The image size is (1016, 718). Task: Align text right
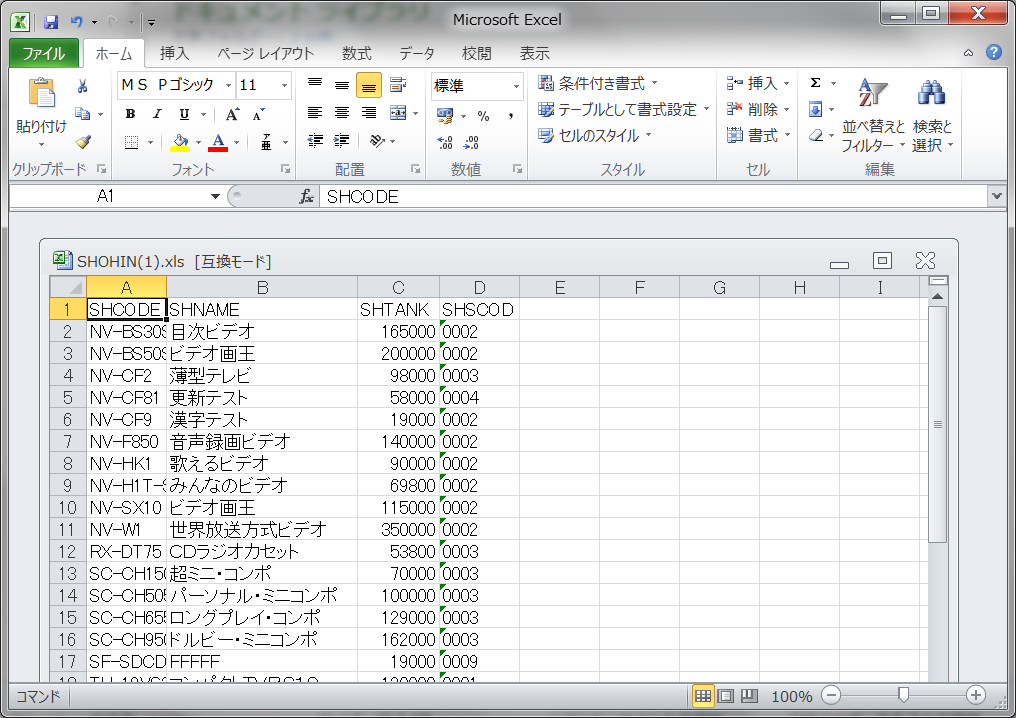[369, 113]
